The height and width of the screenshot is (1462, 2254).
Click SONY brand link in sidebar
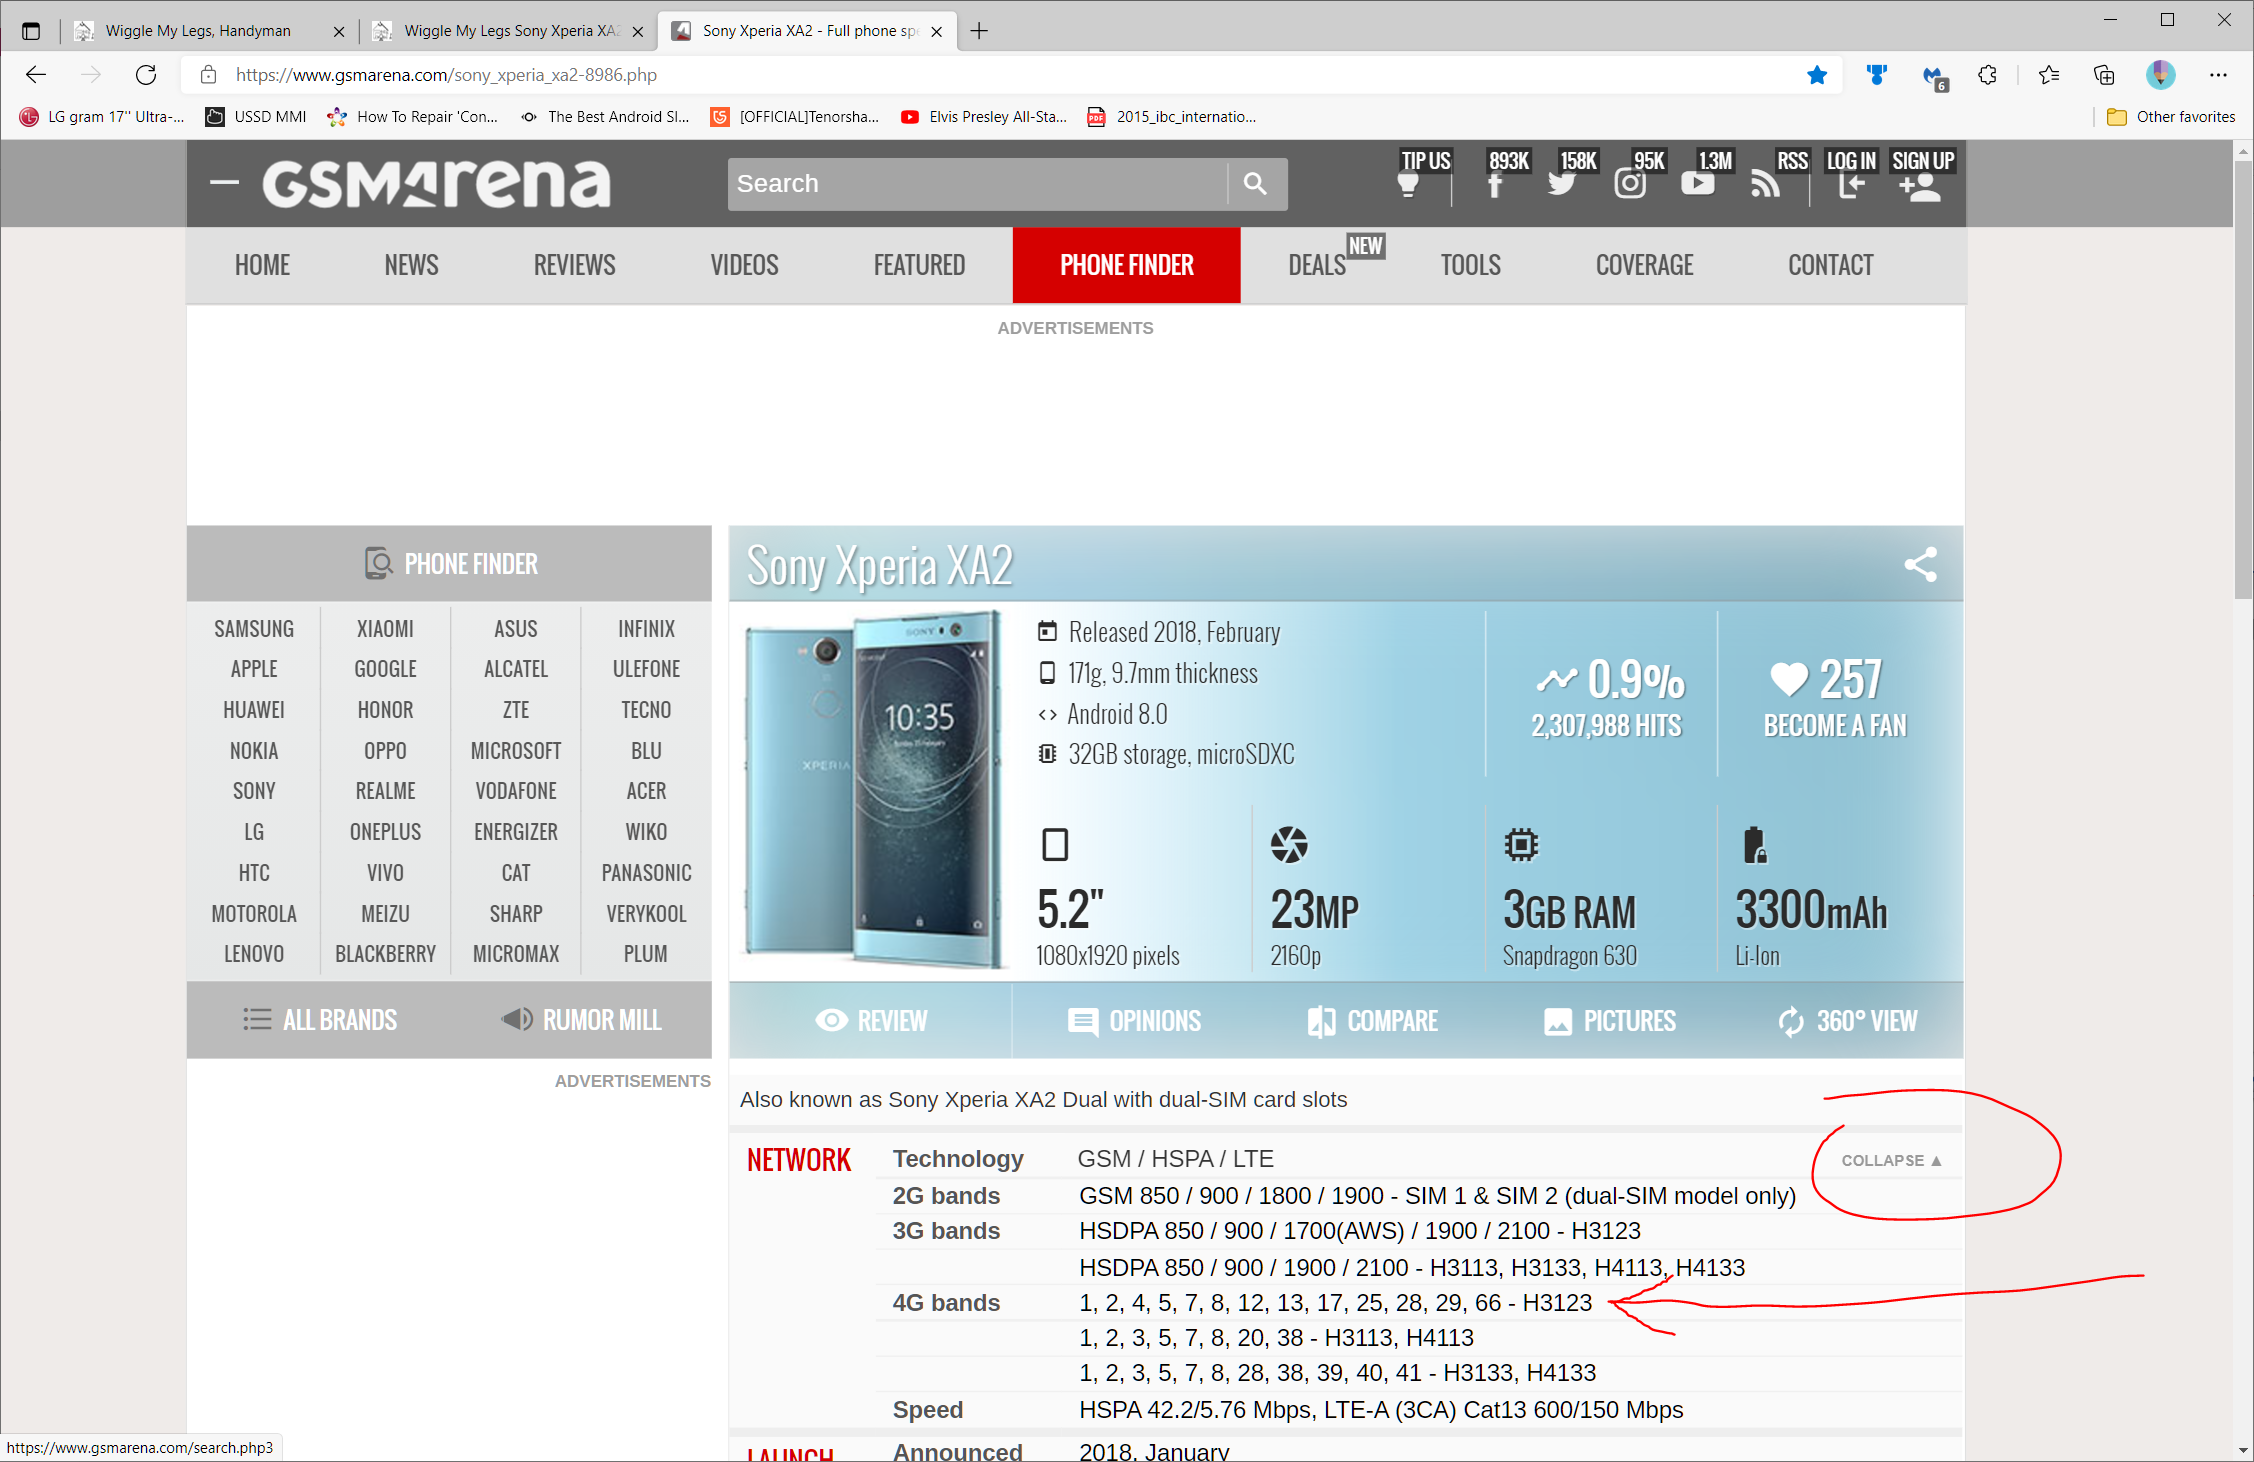pyautogui.click(x=255, y=790)
